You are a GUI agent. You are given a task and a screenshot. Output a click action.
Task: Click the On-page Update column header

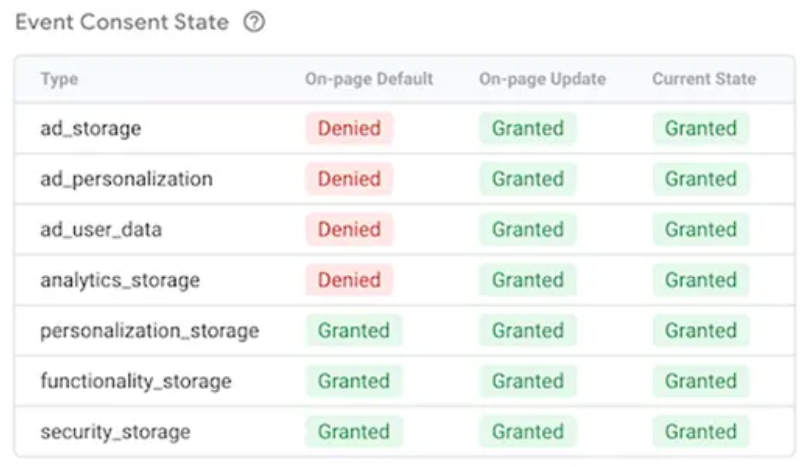(x=542, y=79)
